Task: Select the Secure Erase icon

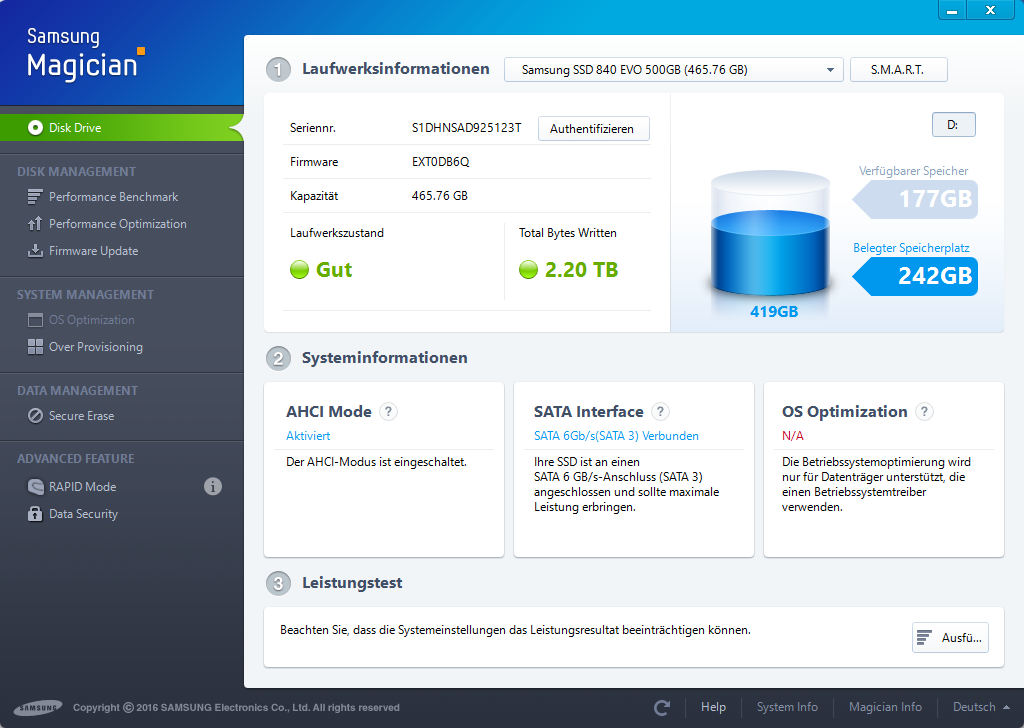Action: pyautogui.click(x=35, y=416)
